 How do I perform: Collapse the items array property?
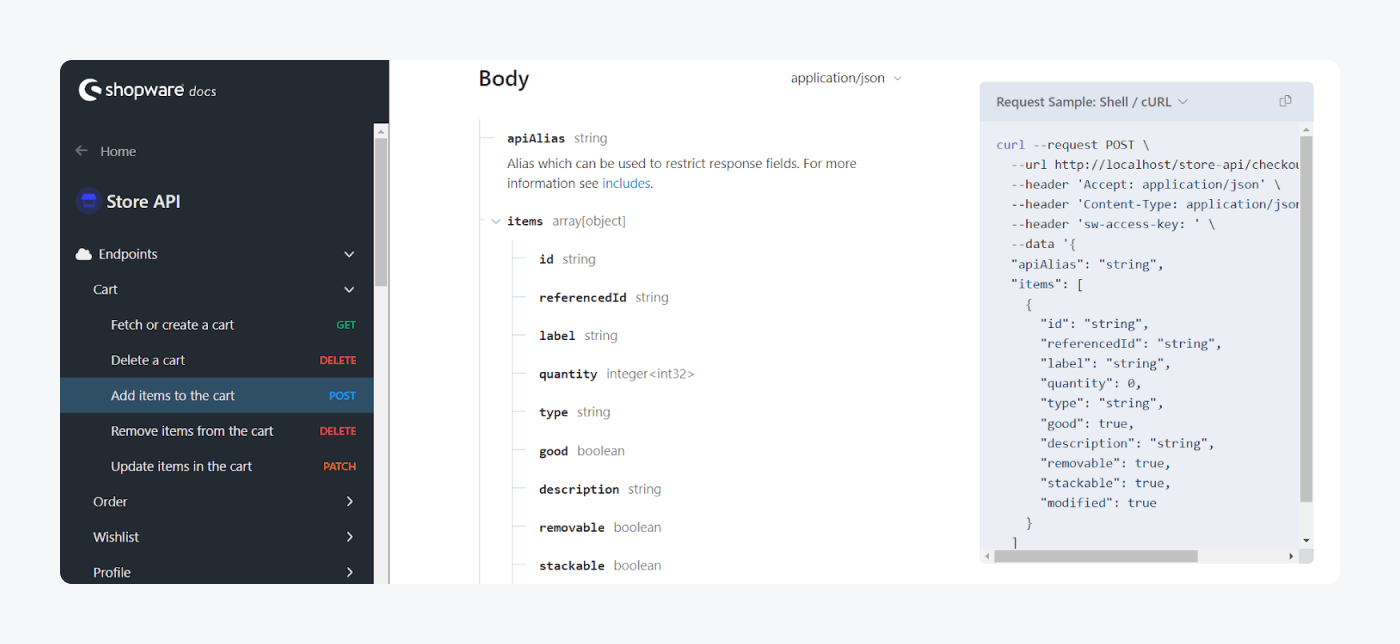[496, 221]
